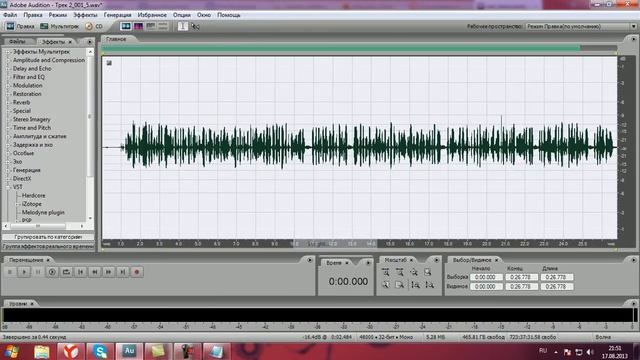The height and width of the screenshot is (360, 640).
Task: Select the Главное panel tab
Action: click(x=116, y=39)
